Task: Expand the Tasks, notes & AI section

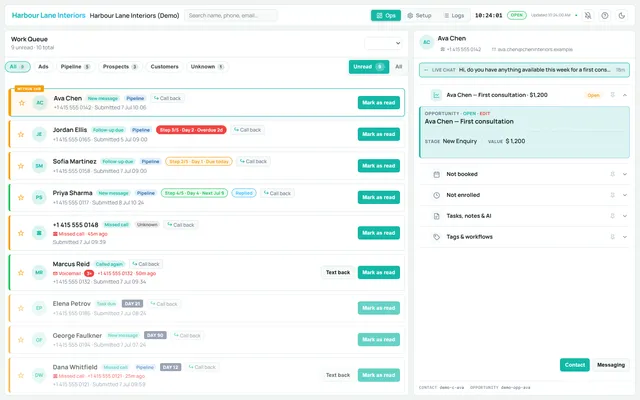Action: pos(624,216)
